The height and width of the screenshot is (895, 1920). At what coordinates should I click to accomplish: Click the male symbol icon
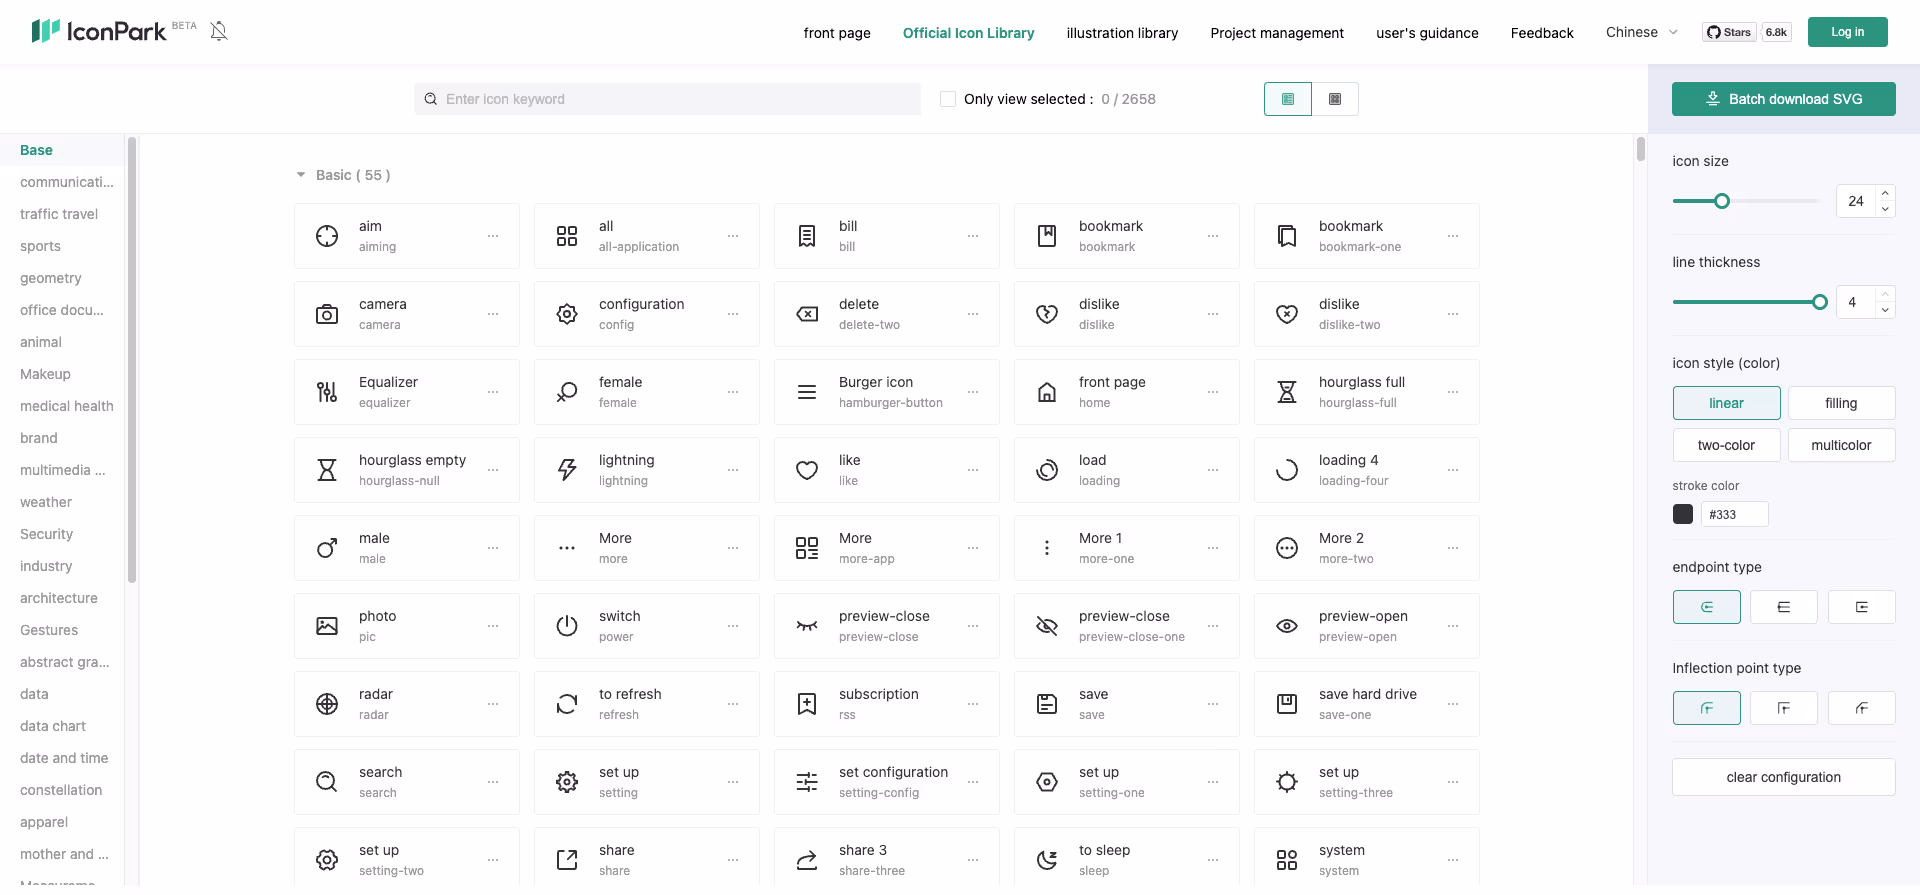(327, 548)
